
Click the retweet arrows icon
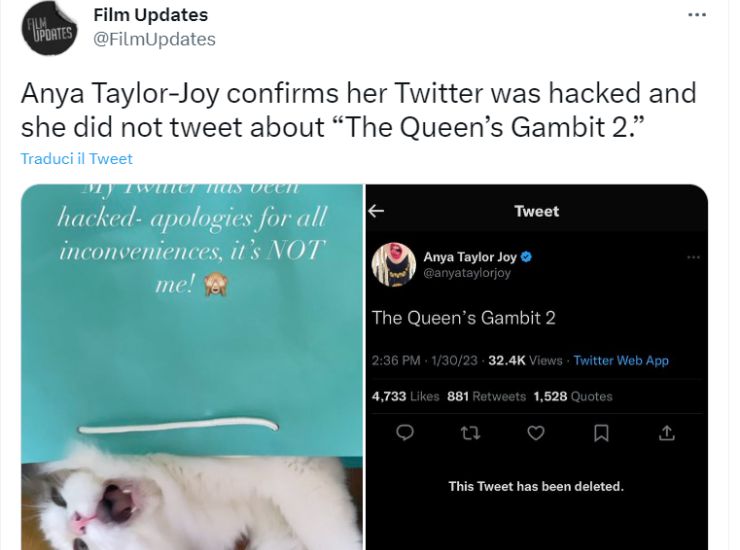(x=470, y=432)
